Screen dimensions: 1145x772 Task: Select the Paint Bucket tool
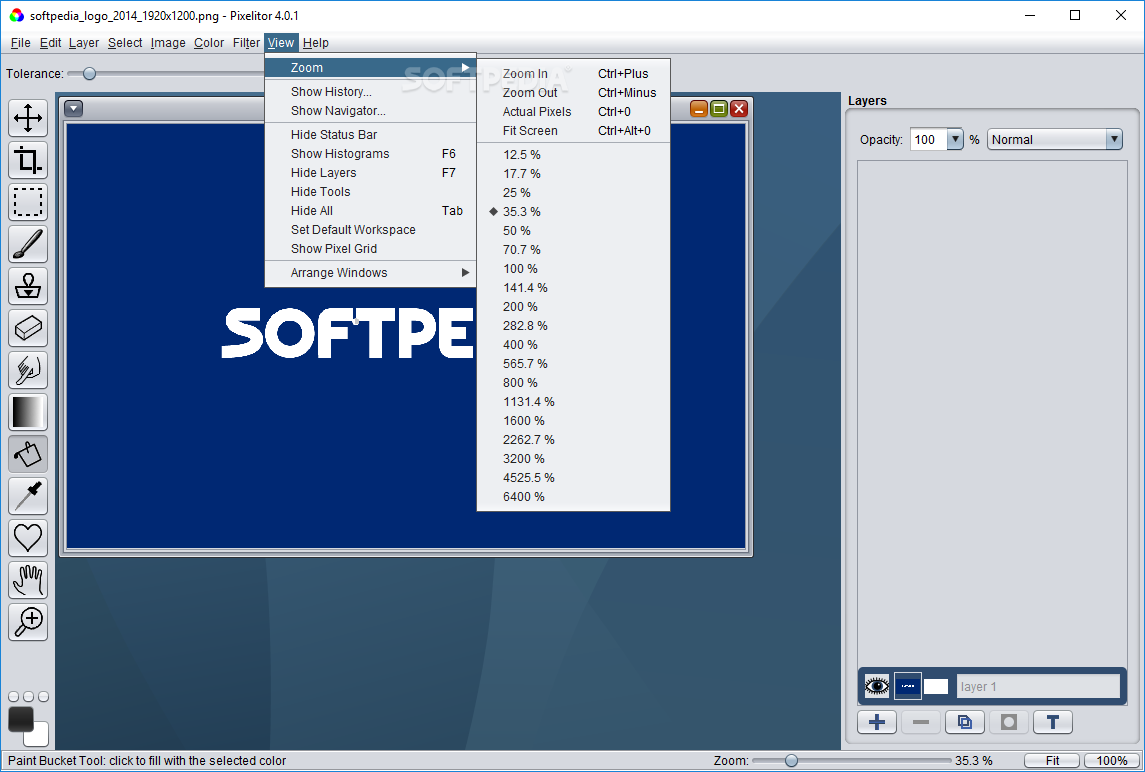[x=28, y=454]
